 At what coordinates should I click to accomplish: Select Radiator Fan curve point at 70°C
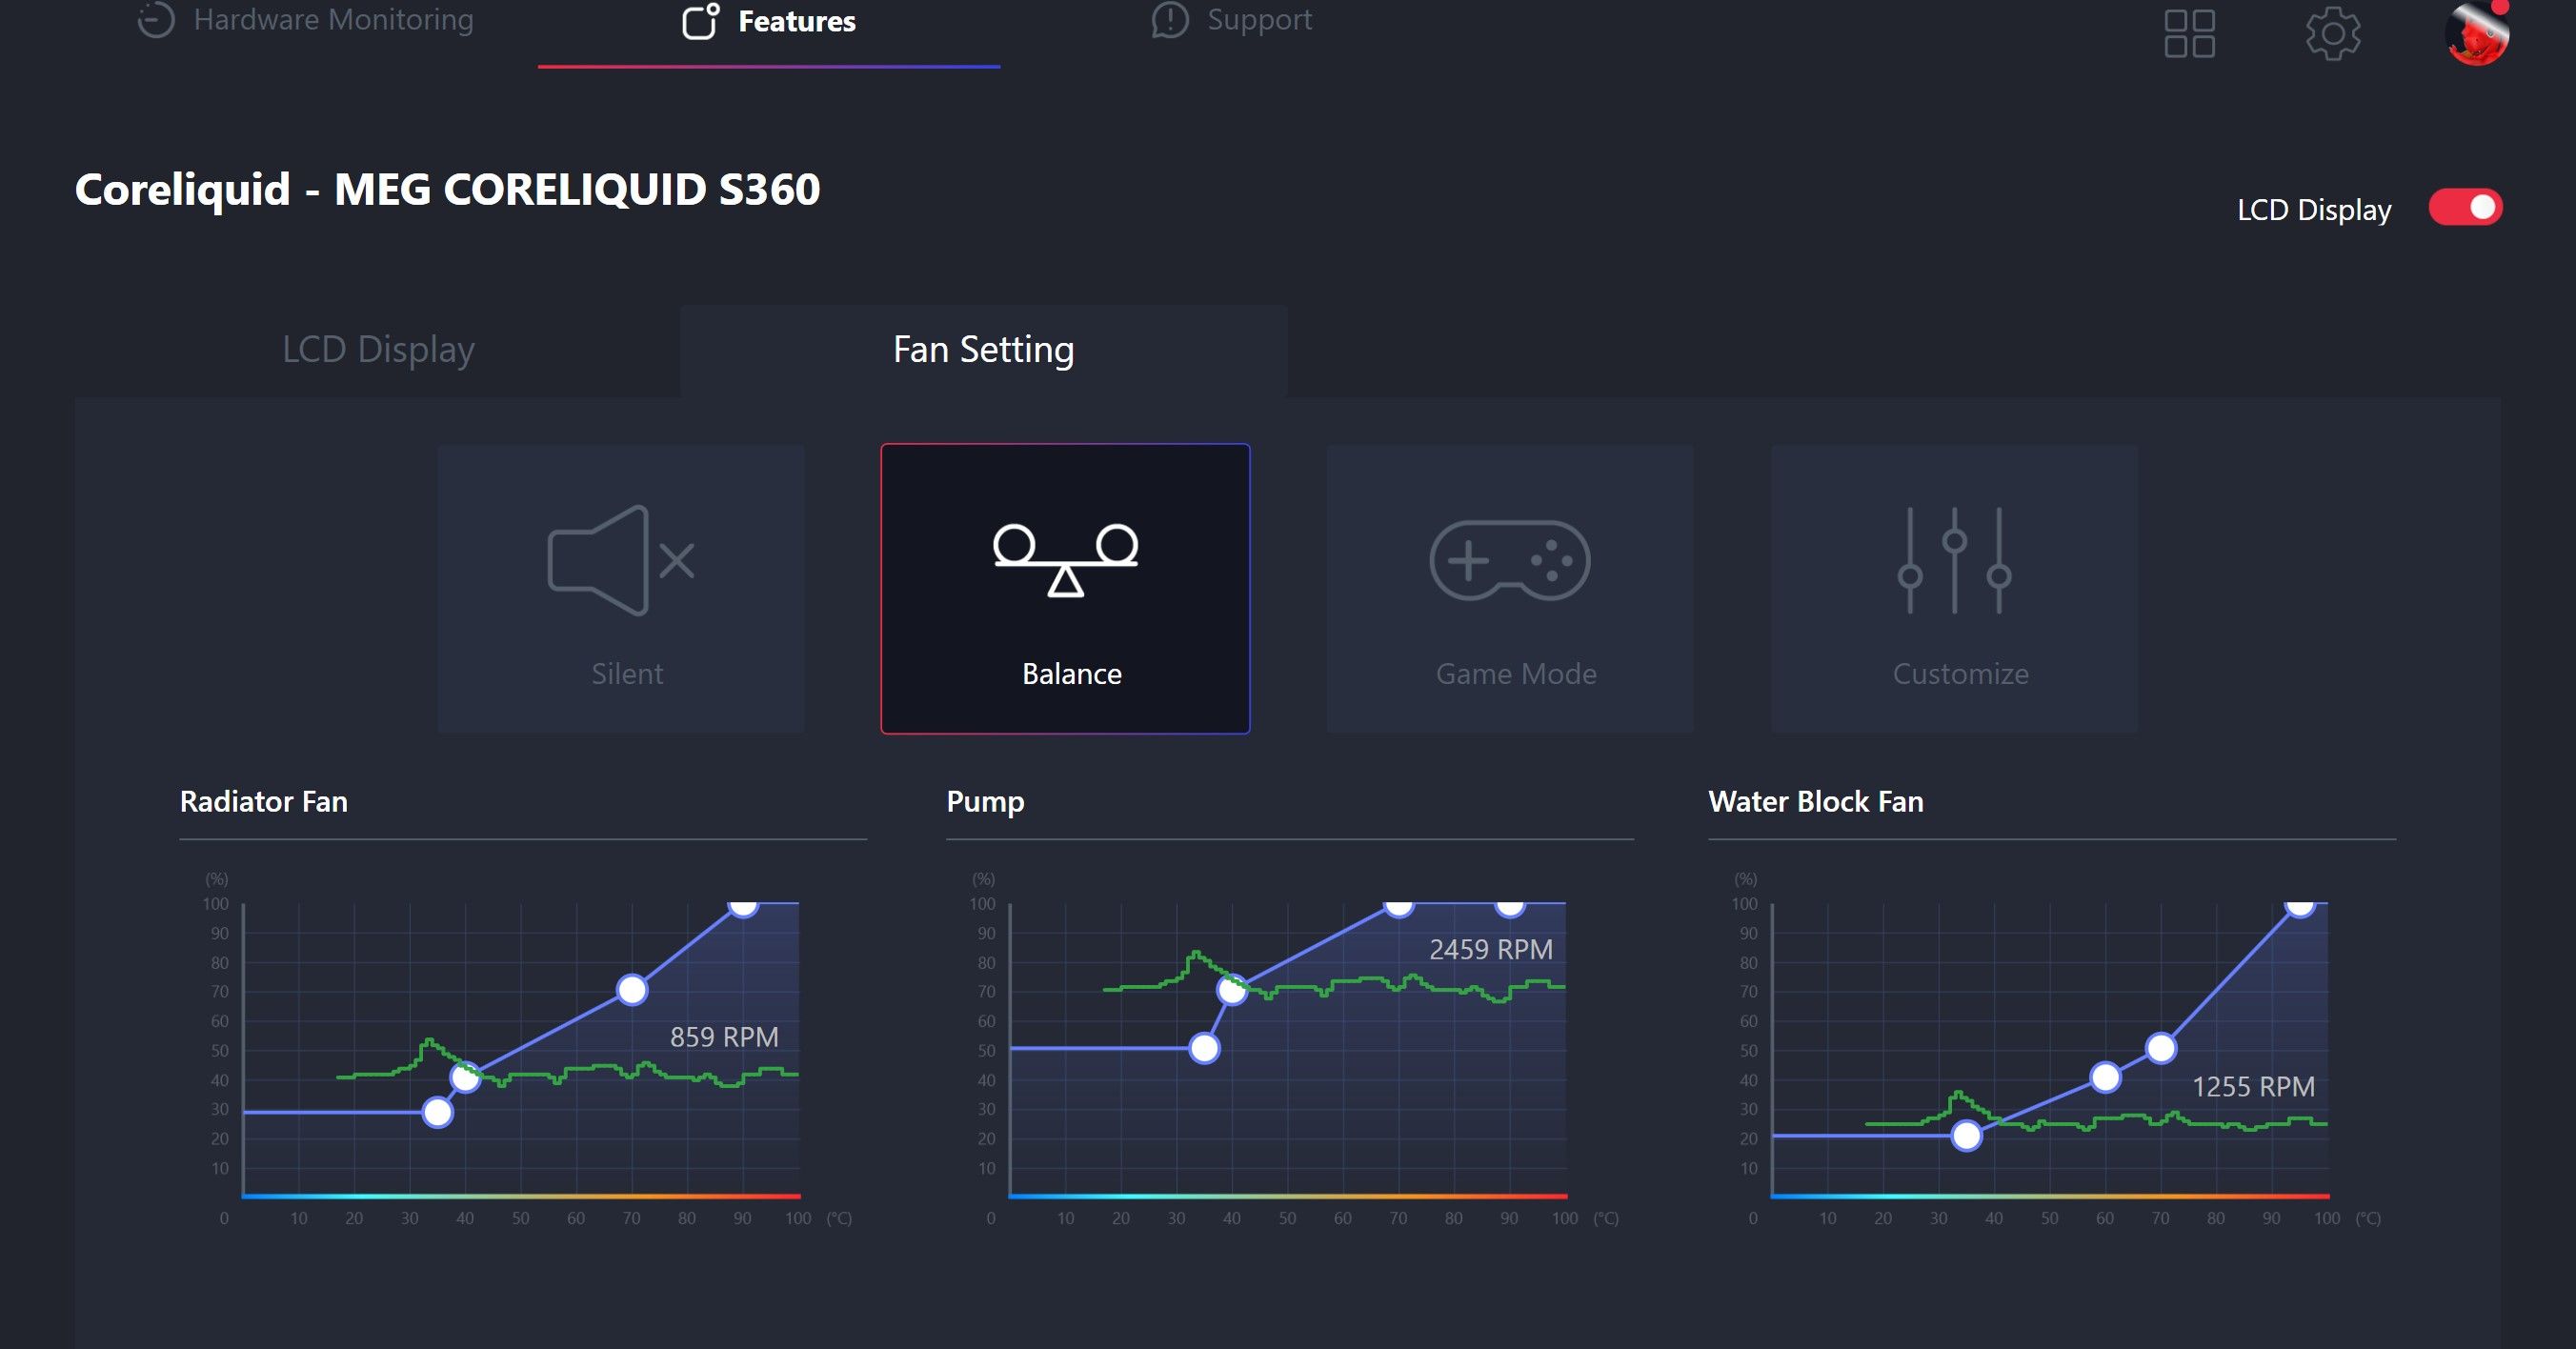(632, 990)
